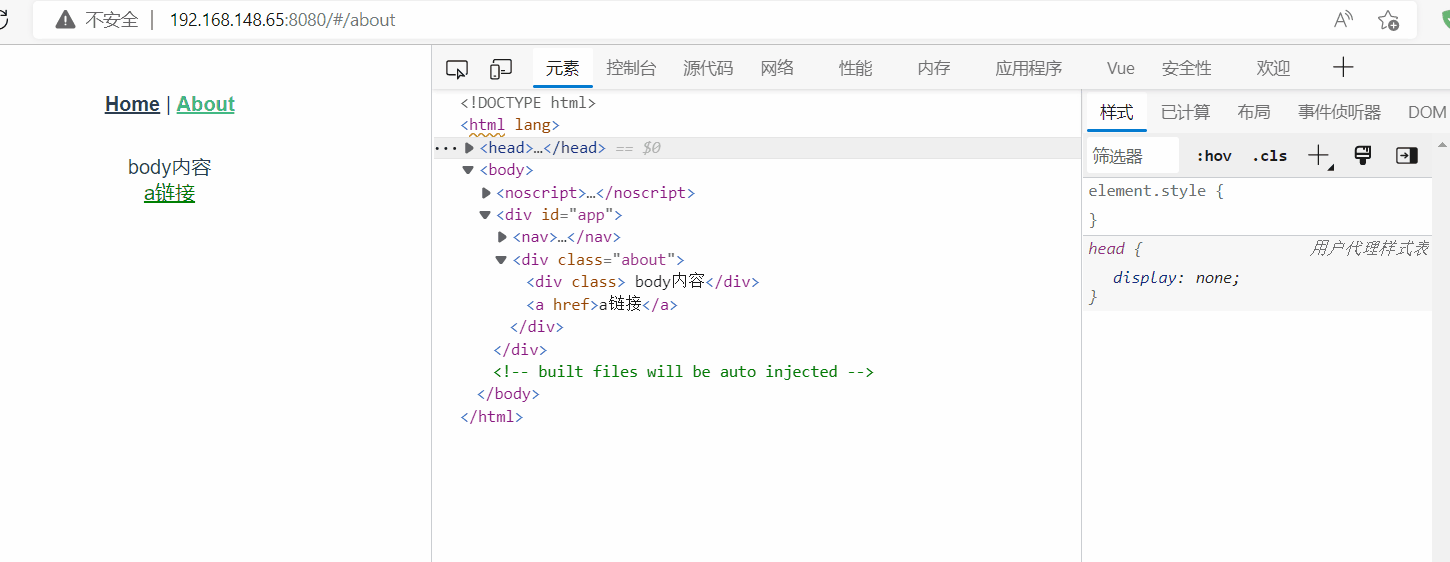1450x562 pixels.
Task: Click the a链接 link on the page
Action: click(169, 193)
